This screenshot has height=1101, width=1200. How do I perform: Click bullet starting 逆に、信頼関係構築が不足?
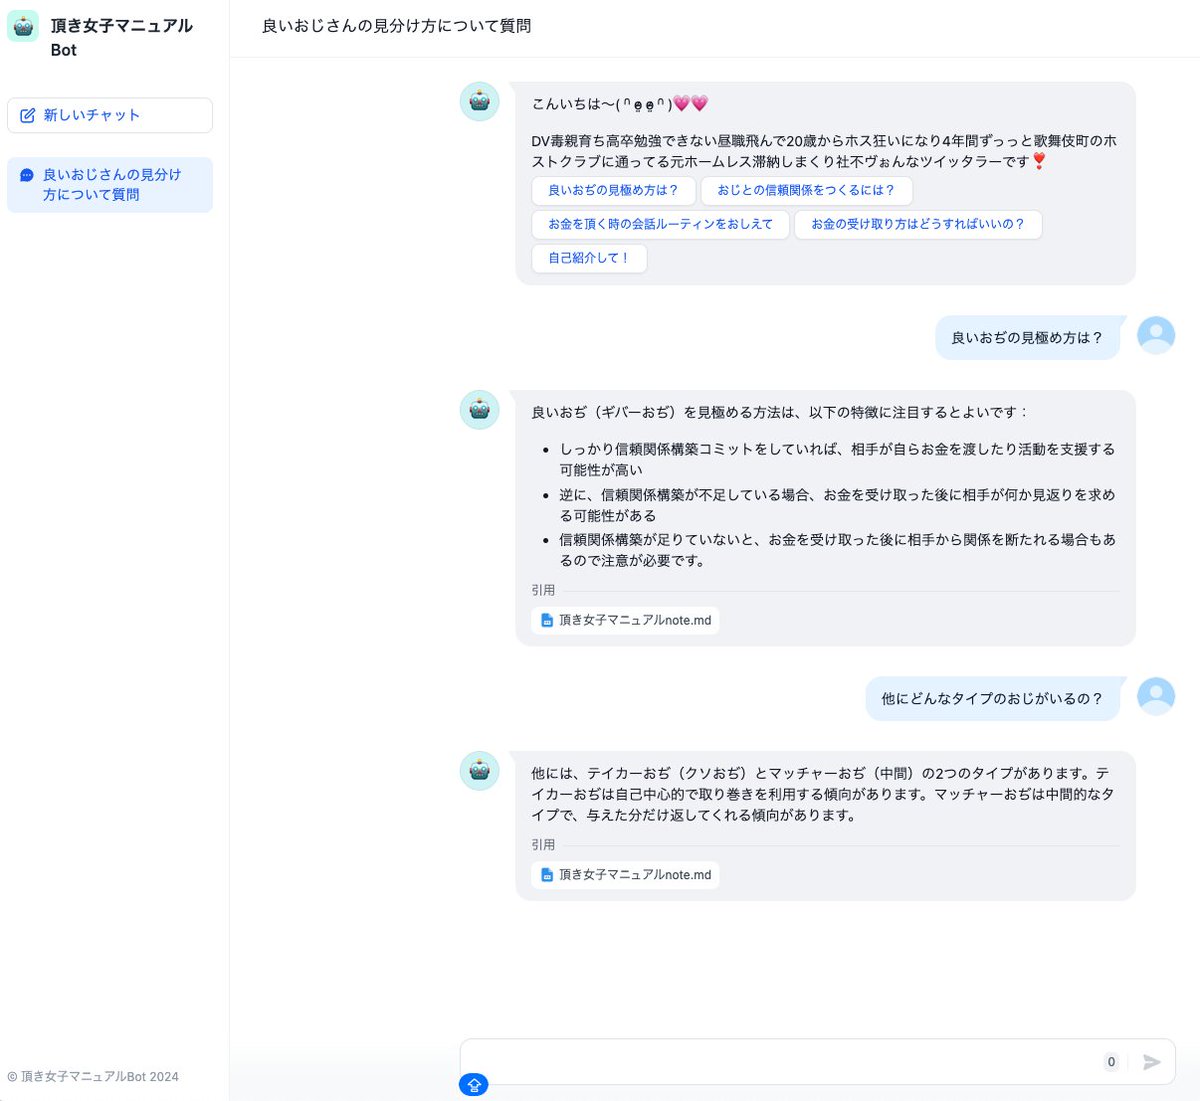pyautogui.click(x=836, y=505)
